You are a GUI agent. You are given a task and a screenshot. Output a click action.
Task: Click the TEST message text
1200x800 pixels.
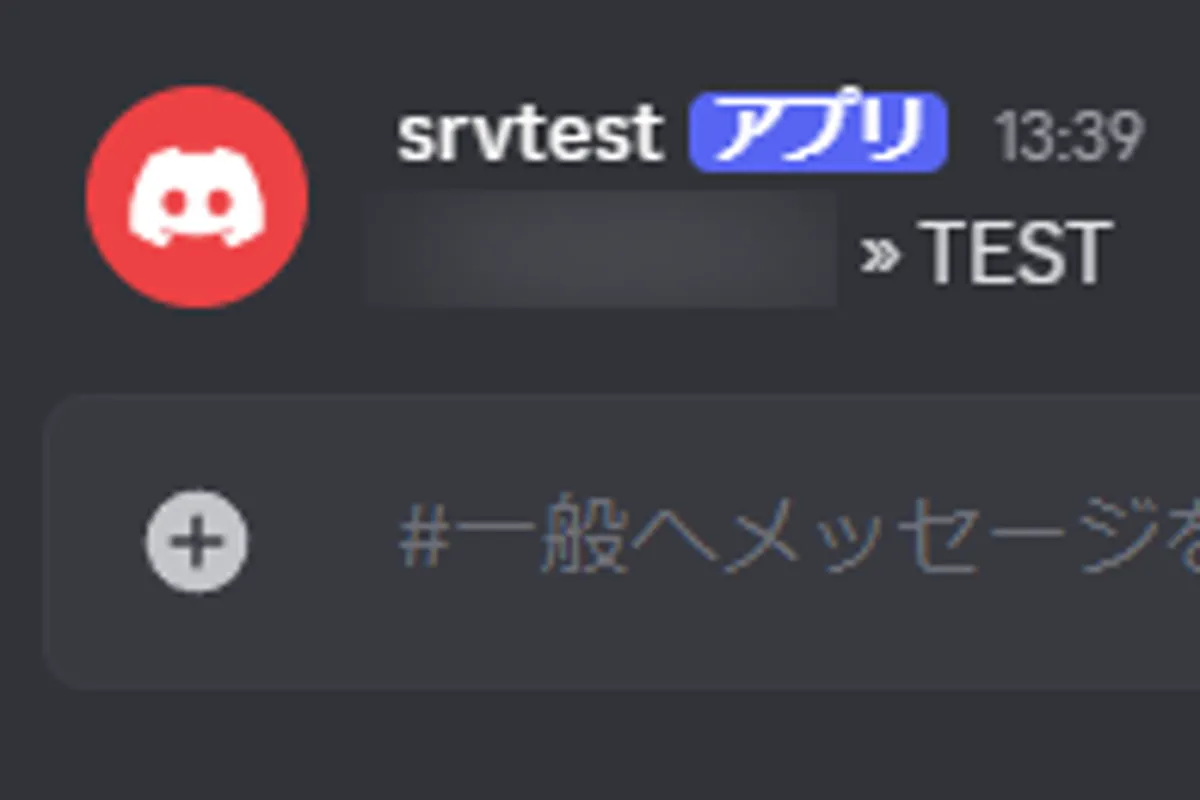(x=1016, y=254)
